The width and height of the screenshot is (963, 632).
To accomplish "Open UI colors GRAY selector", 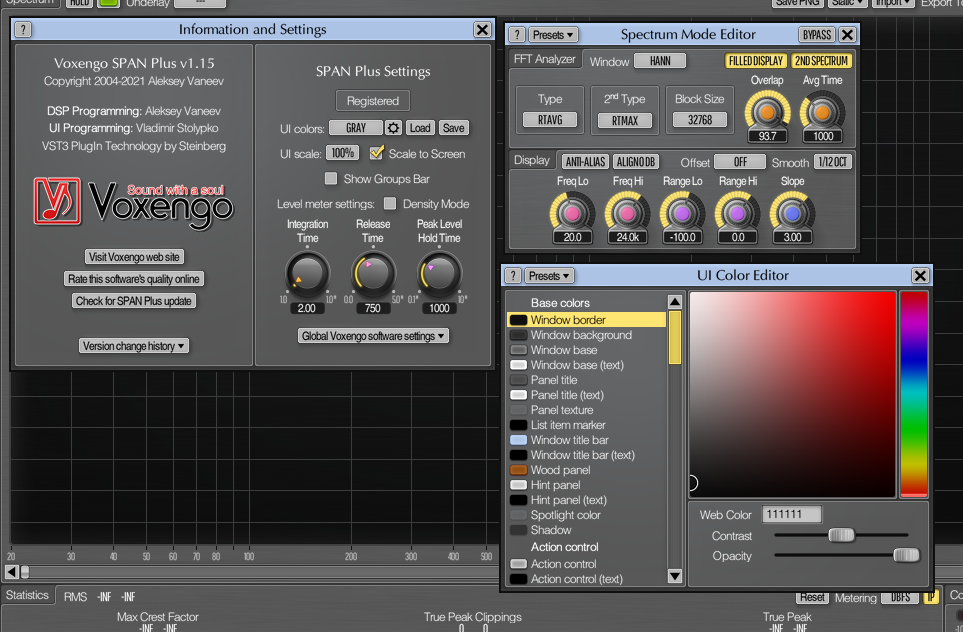I will tap(356, 128).
